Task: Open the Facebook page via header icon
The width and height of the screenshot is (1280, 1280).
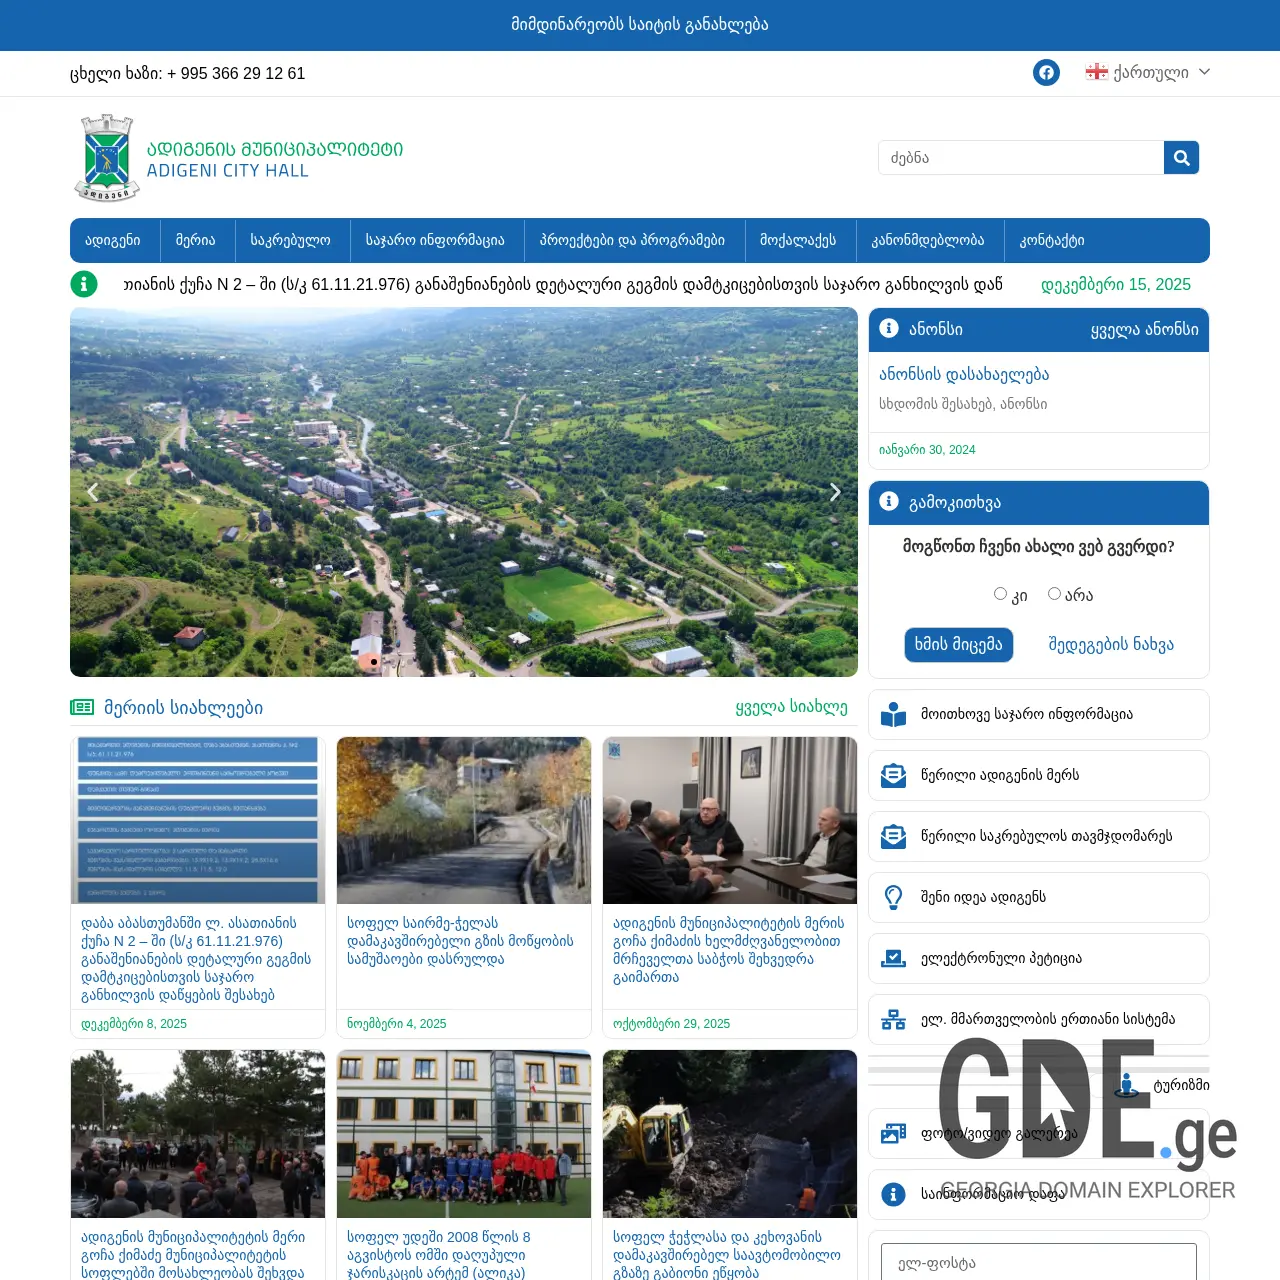Action: pyautogui.click(x=1046, y=72)
